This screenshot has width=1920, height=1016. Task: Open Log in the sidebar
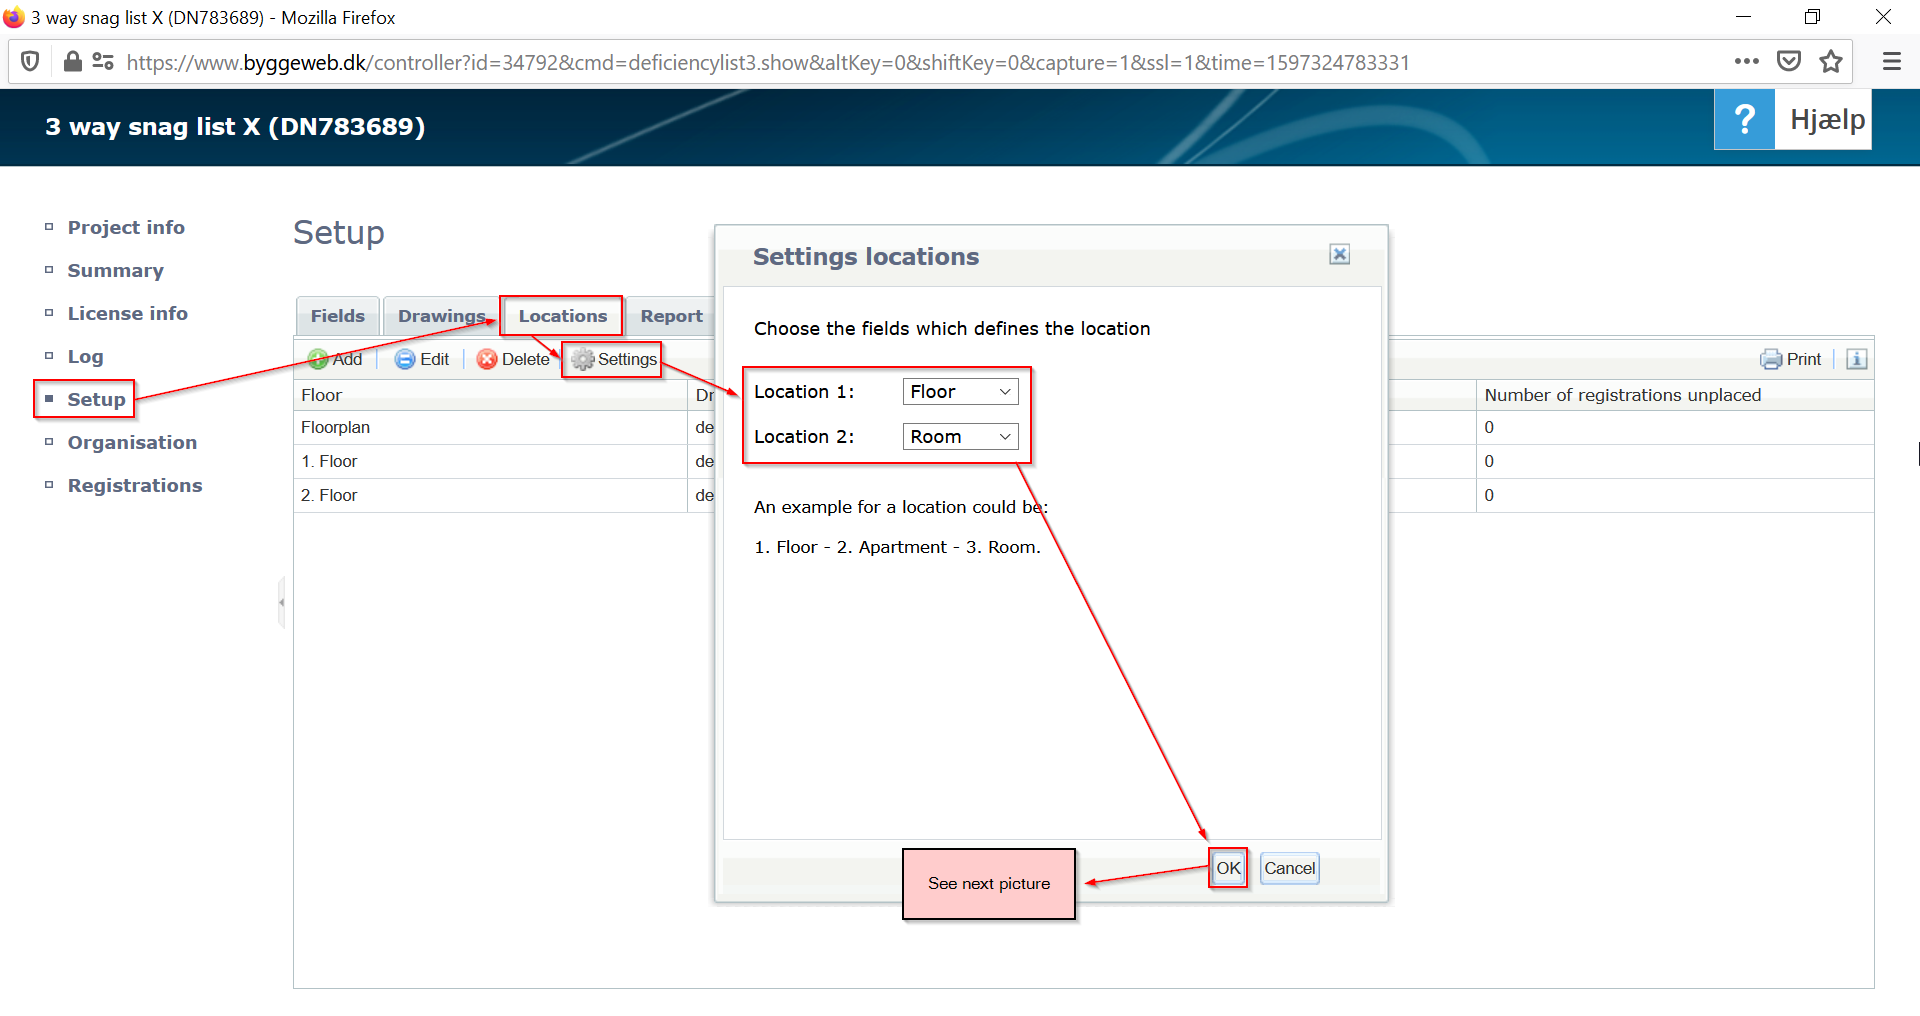click(x=85, y=356)
